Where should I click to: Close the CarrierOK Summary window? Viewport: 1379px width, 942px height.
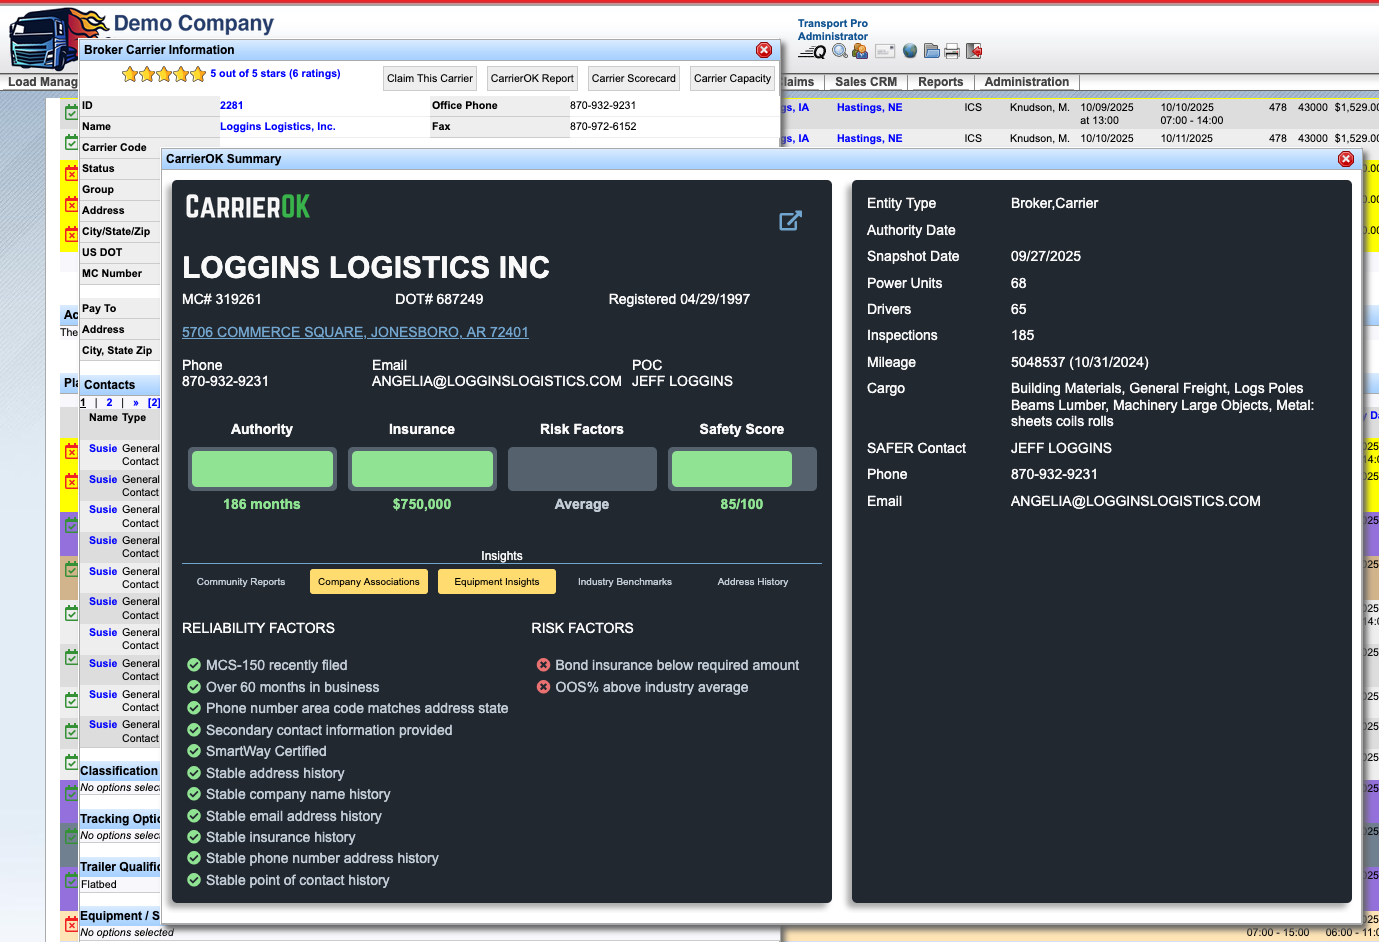click(1346, 159)
